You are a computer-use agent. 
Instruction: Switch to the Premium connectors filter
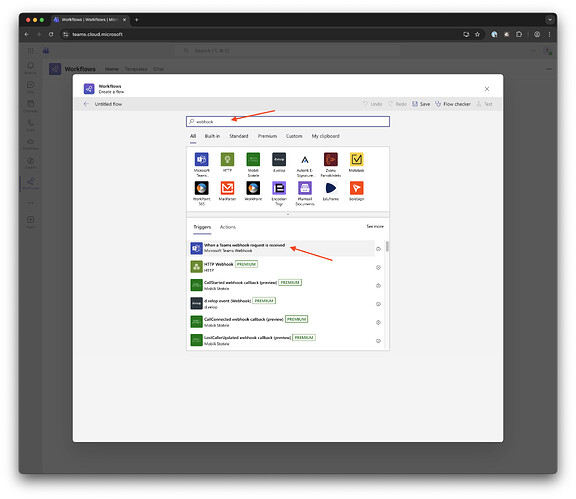(267, 136)
